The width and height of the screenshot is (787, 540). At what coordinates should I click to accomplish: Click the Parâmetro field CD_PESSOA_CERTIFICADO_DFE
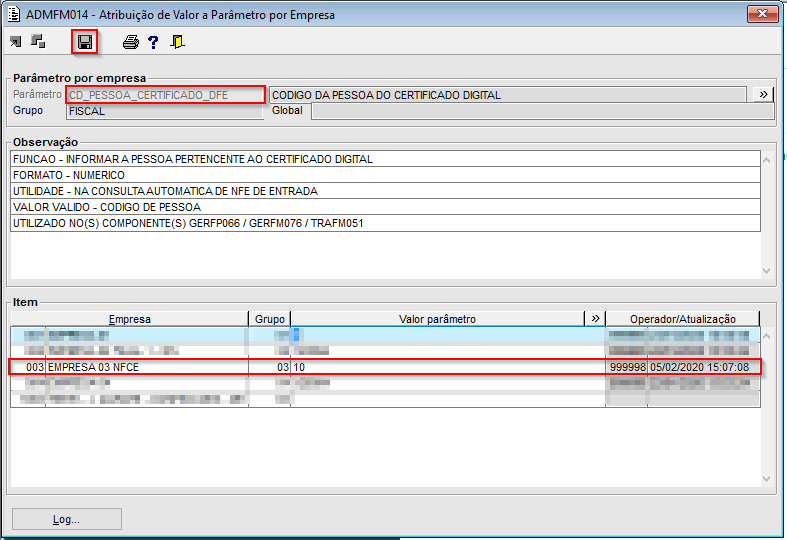click(x=165, y=95)
